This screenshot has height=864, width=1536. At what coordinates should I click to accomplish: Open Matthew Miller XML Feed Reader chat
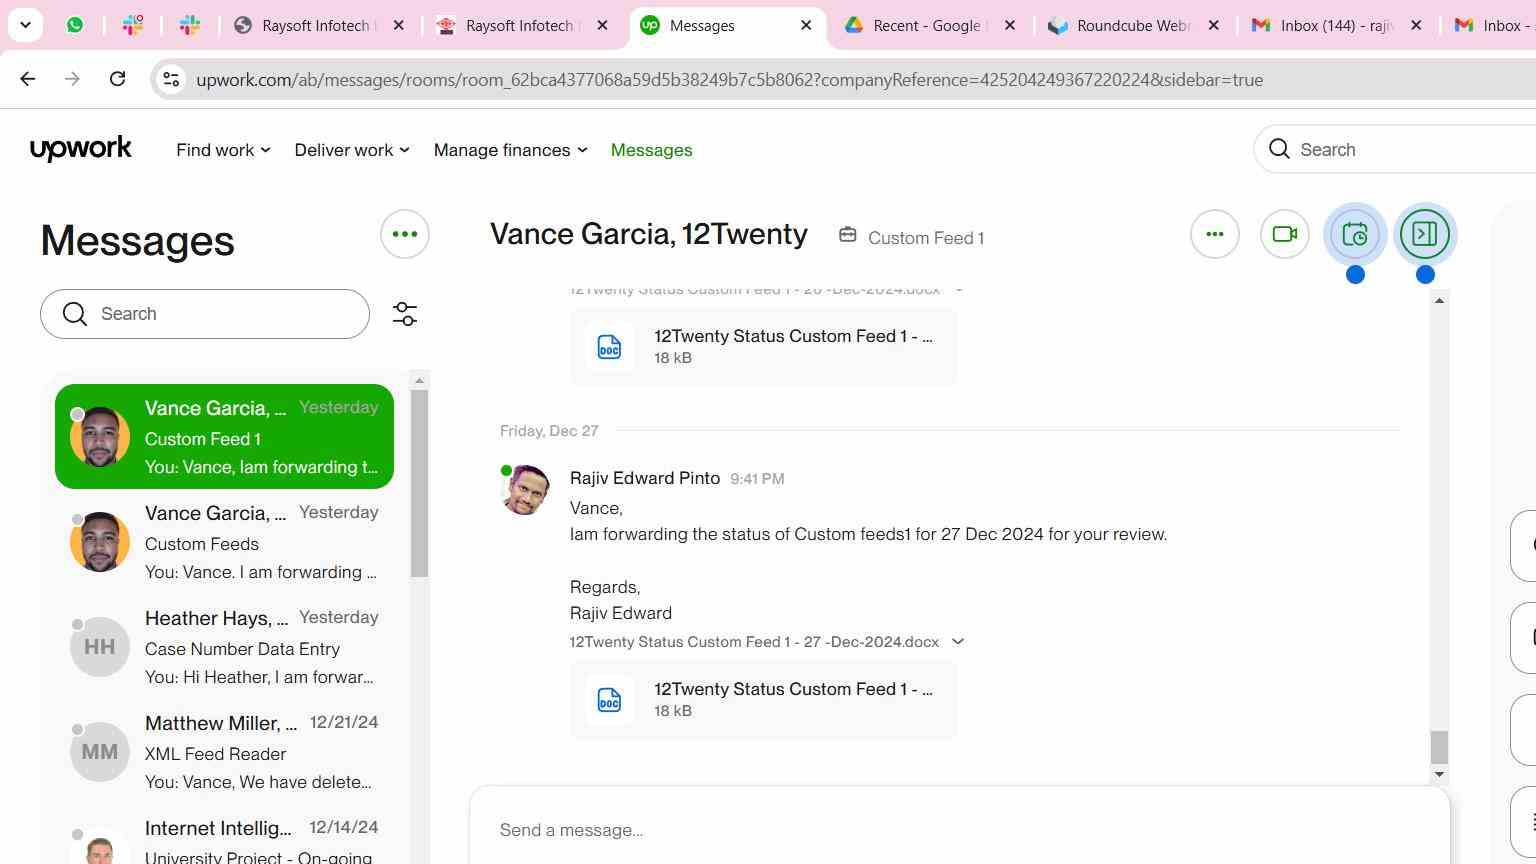[225, 752]
